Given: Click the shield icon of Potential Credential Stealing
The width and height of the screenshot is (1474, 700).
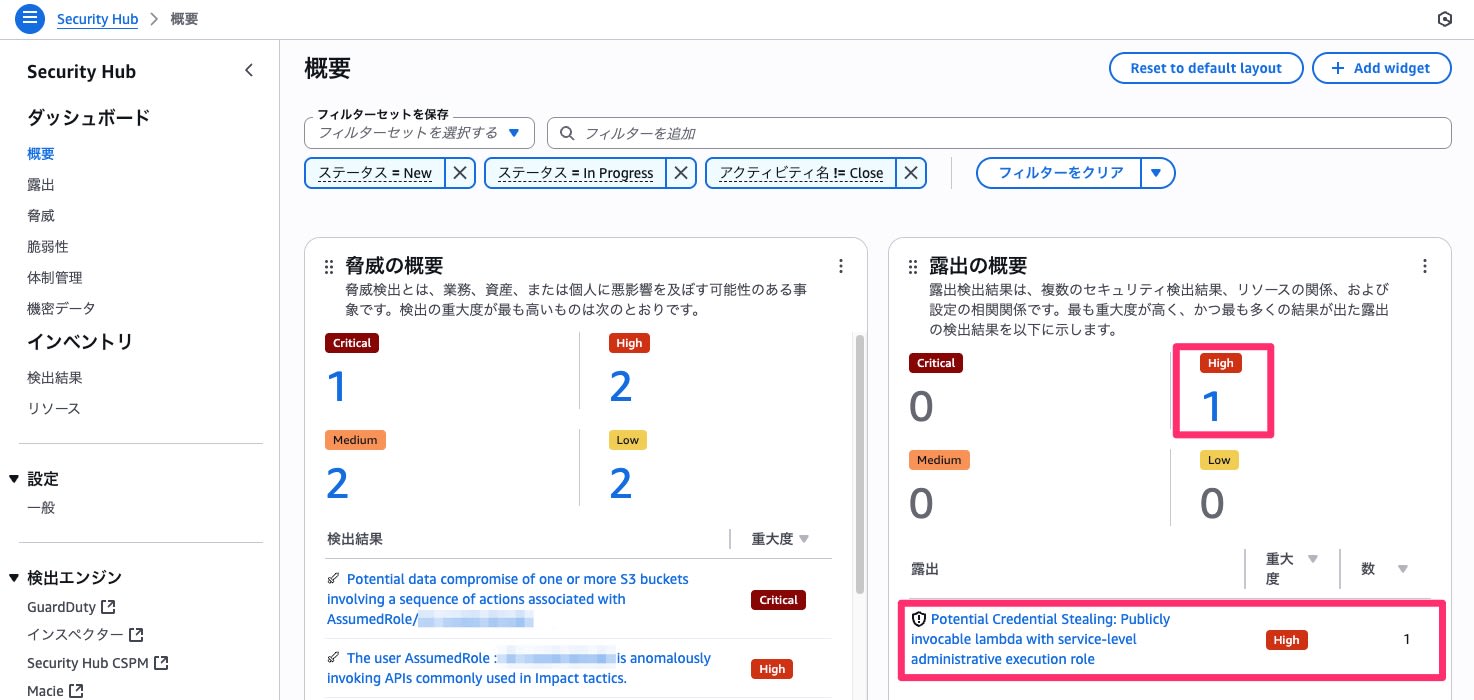Looking at the screenshot, I should point(919,619).
